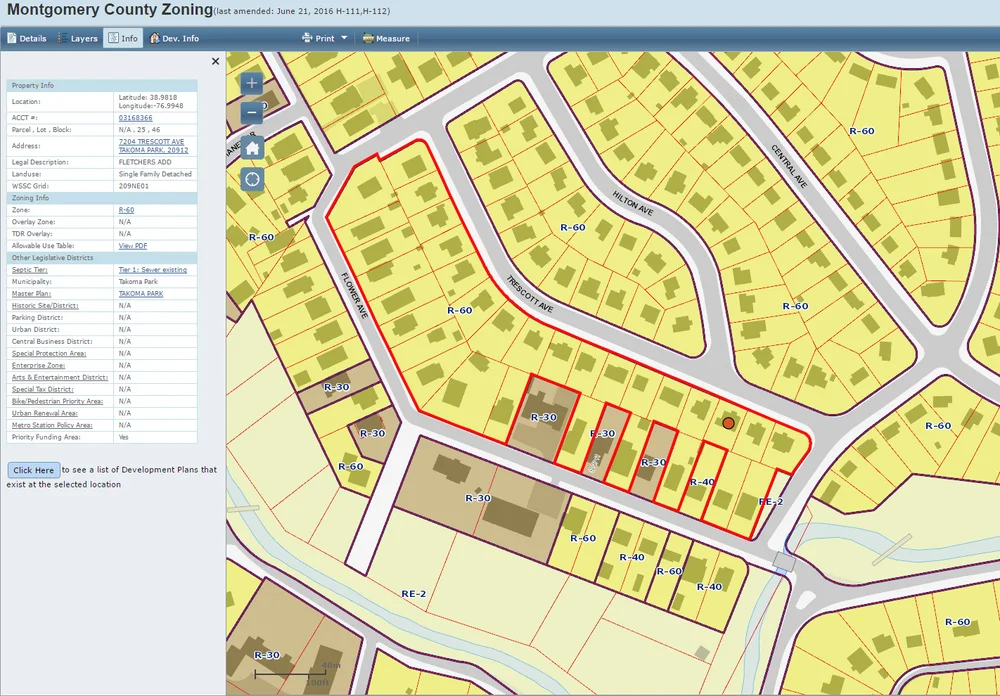
Task: Open the Takoma Park master plan link
Action: [x=141, y=293]
